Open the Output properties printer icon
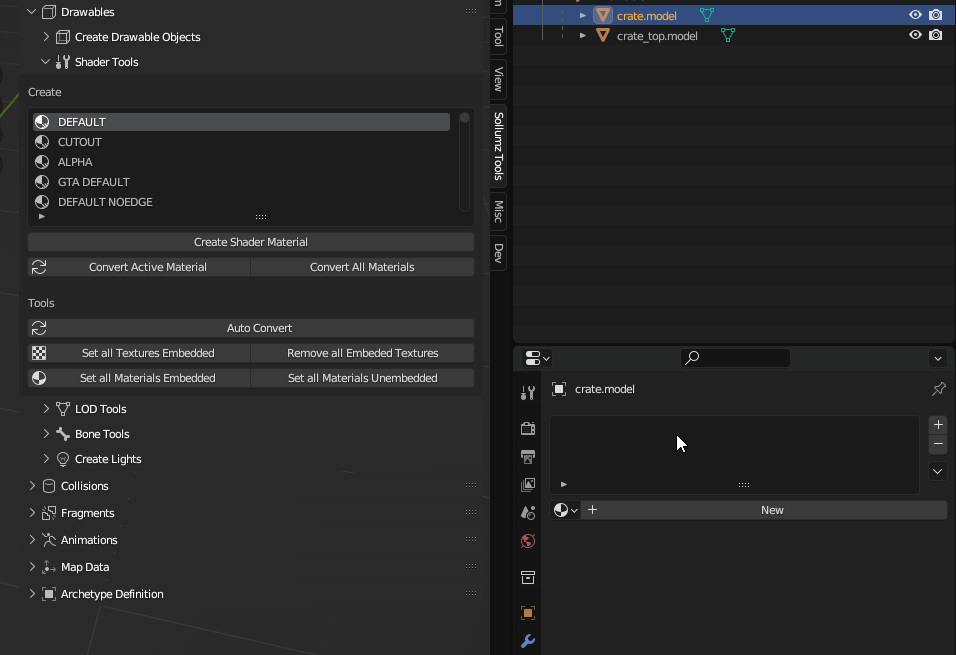Image resolution: width=956 pixels, height=655 pixels. pos(528,457)
